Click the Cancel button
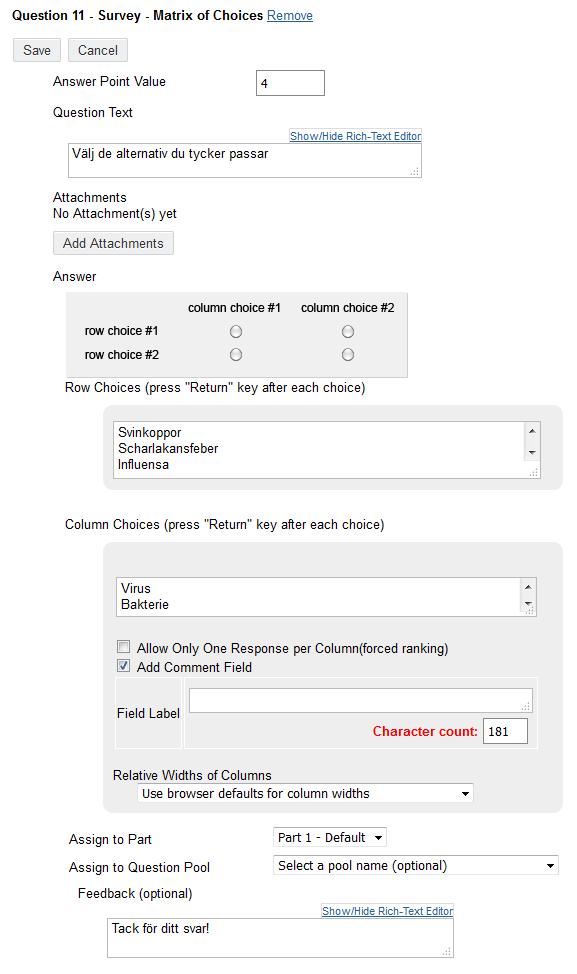The width and height of the screenshot is (577, 974). point(98,50)
